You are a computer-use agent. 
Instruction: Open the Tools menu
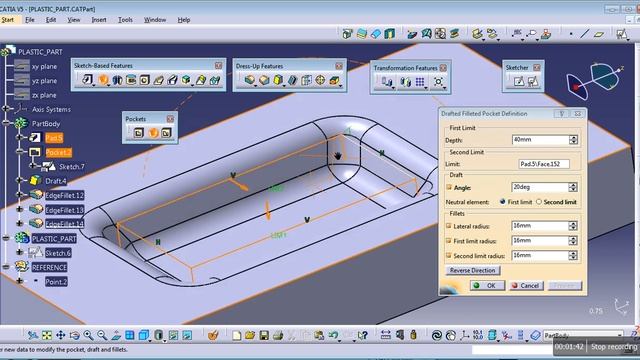[x=125, y=20]
